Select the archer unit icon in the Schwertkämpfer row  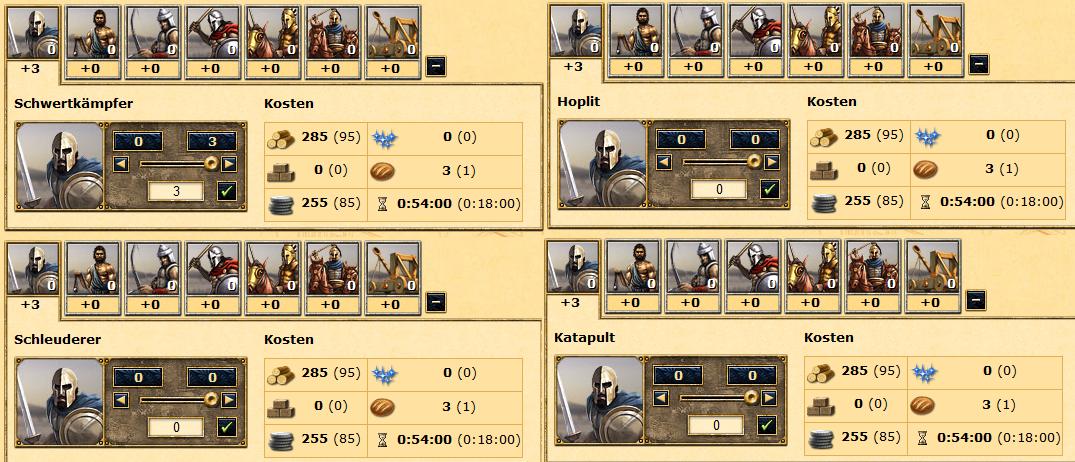coord(154,32)
